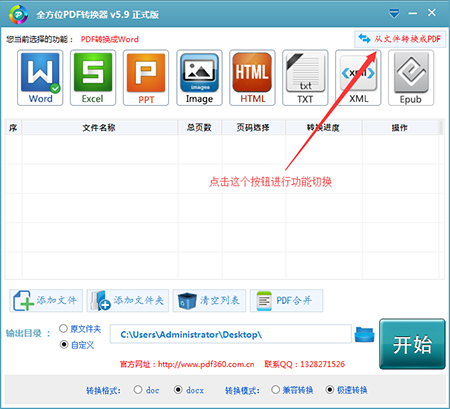Open the blue title bar dropdown menu

tap(394, 14)
